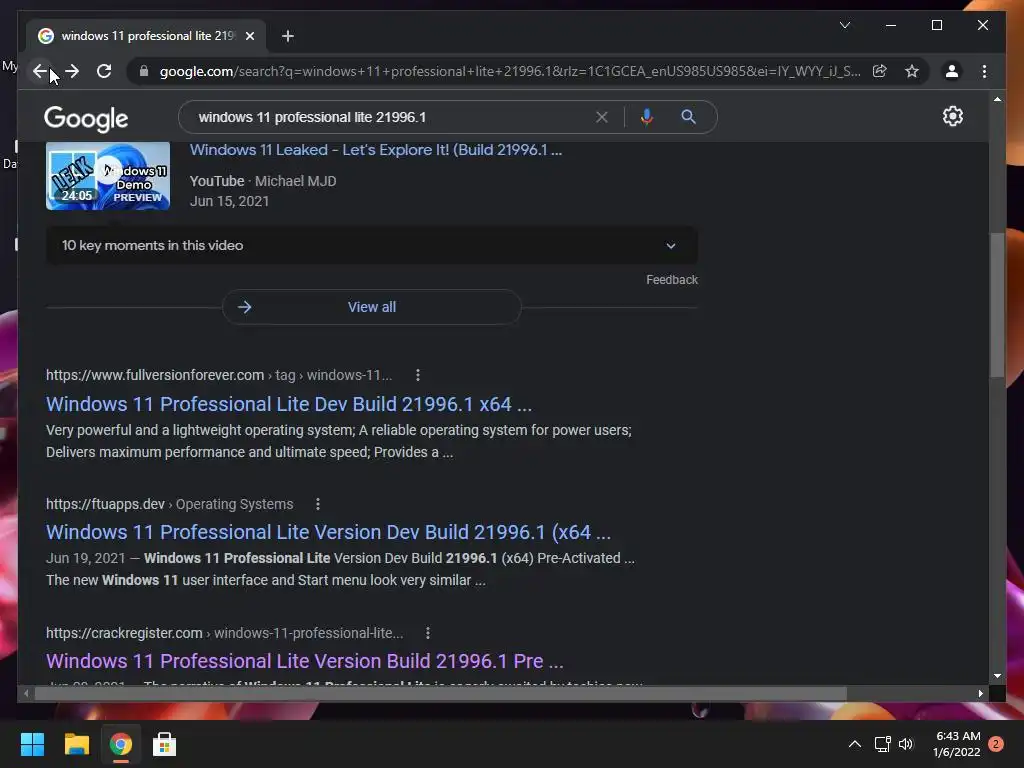Open 'Windows 11 Professional Lite Version Build 21996.1 Pre' result

tap(304, 661)
